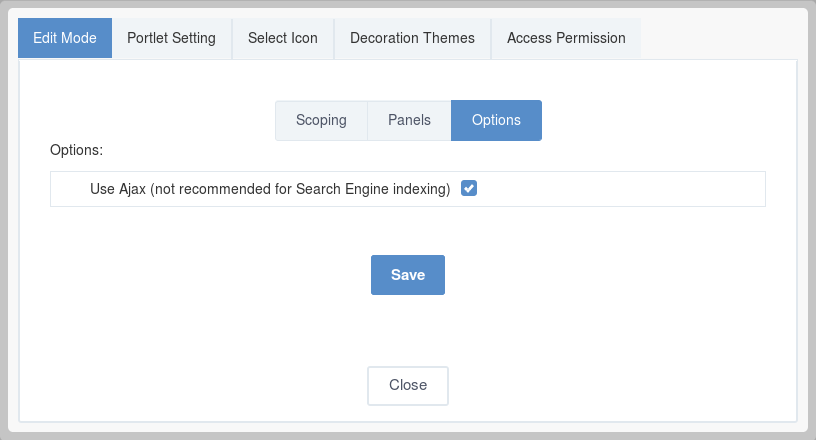Click blank tab strip beside Access Permission

click(718, 38)
